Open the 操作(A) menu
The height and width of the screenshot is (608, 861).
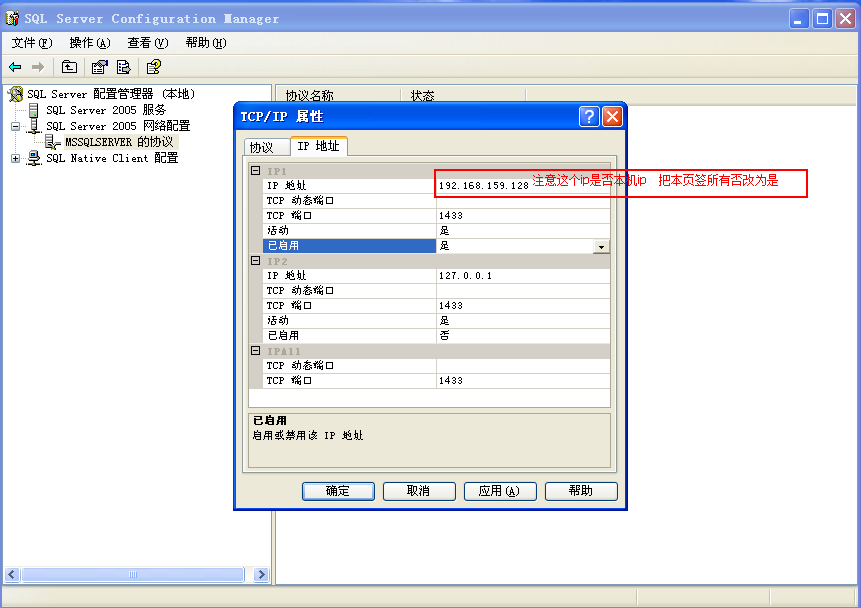90,43
